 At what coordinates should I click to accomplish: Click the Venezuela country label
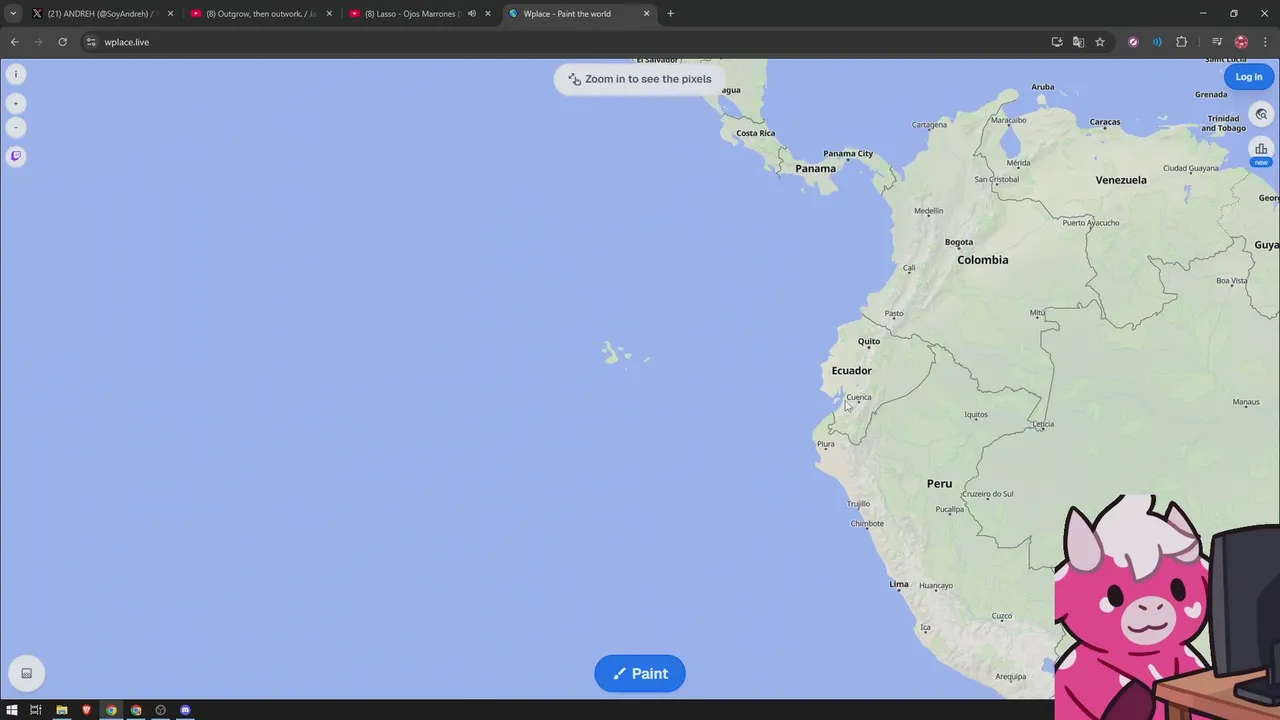[x=1121, y=180]
